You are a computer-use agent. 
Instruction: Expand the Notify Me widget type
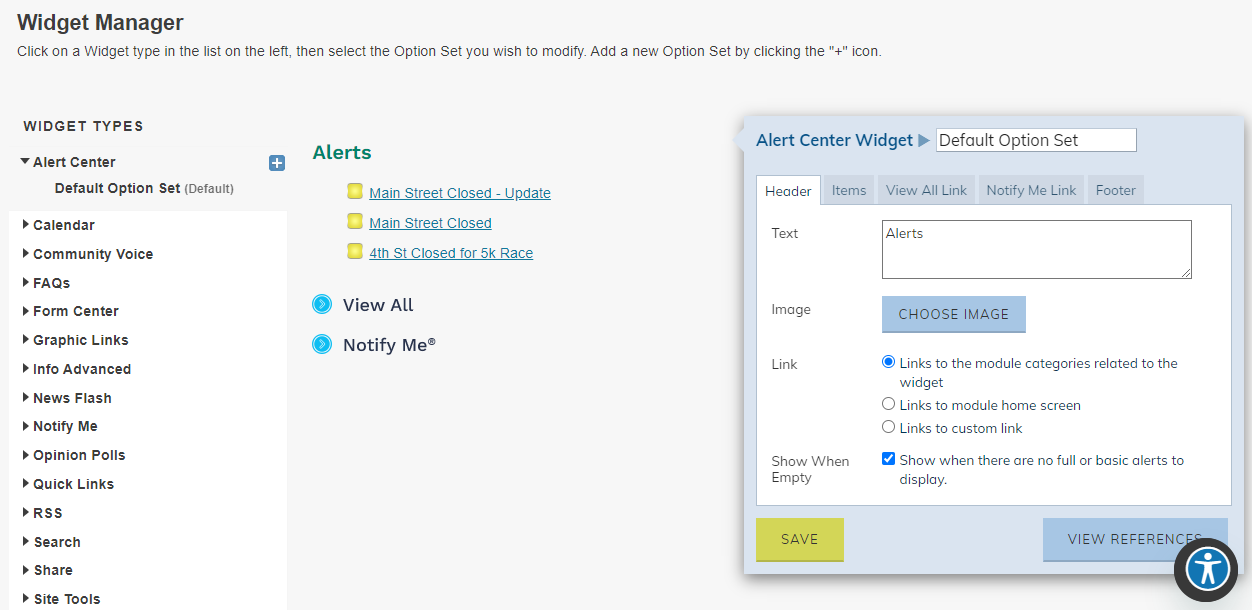(x=26, y=426)
